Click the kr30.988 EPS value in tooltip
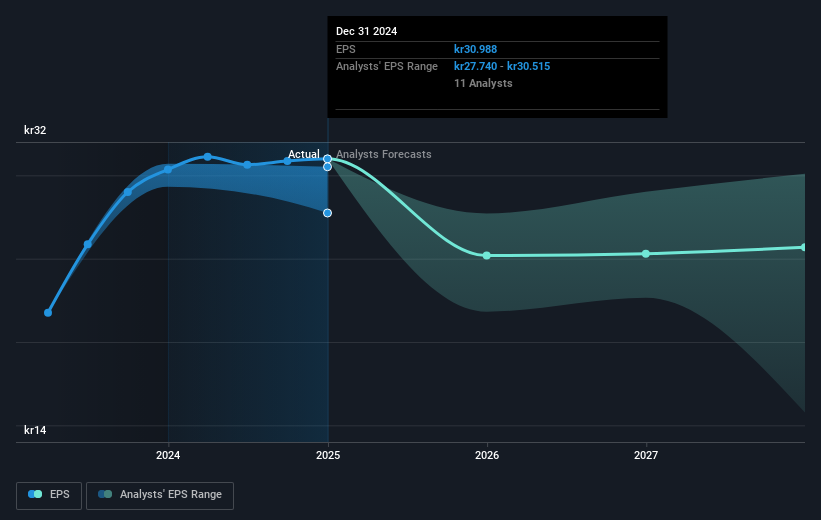Screen dimensions: 821x520 (x=475, y=49)
